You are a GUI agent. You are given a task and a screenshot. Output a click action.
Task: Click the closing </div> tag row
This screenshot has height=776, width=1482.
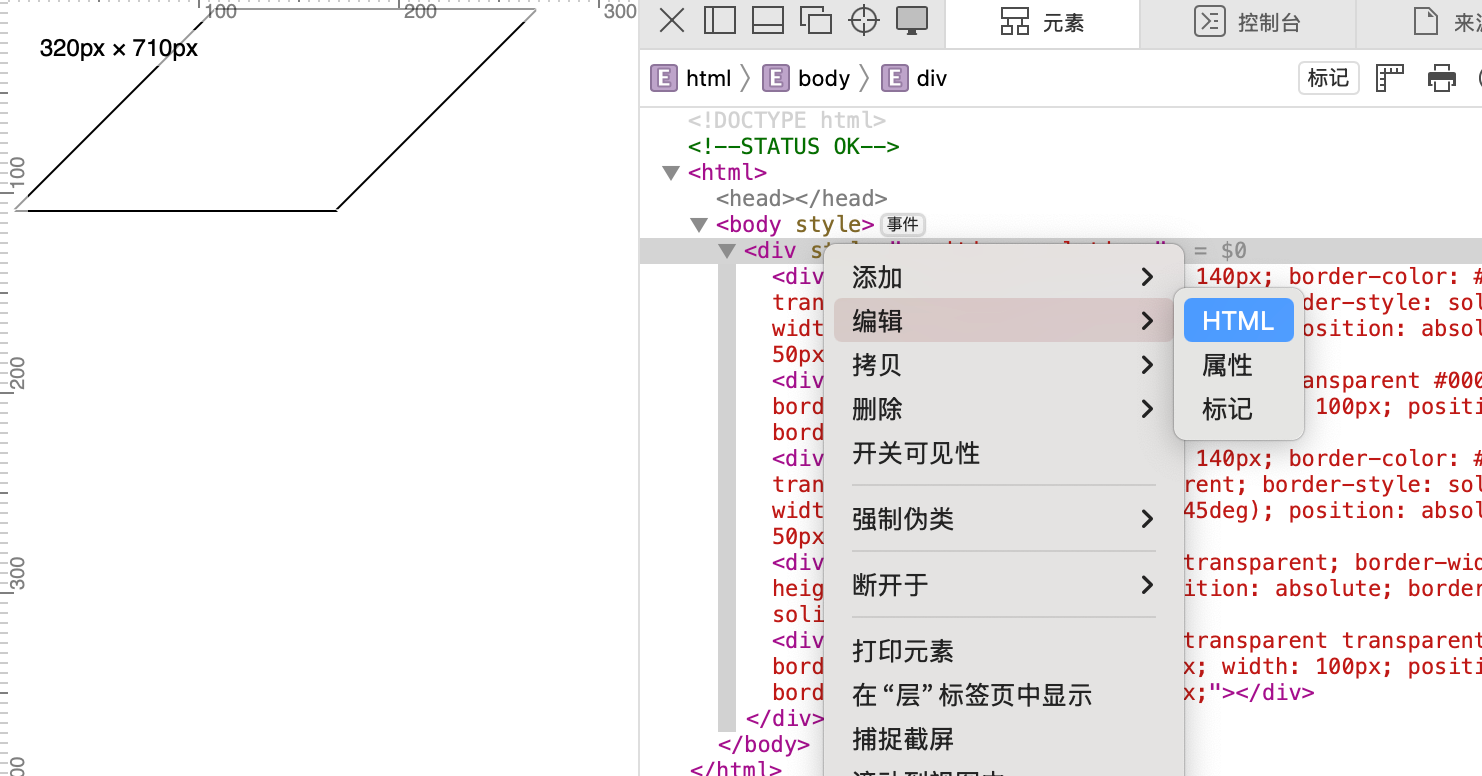pyautogui.click(x=785, y=719)
